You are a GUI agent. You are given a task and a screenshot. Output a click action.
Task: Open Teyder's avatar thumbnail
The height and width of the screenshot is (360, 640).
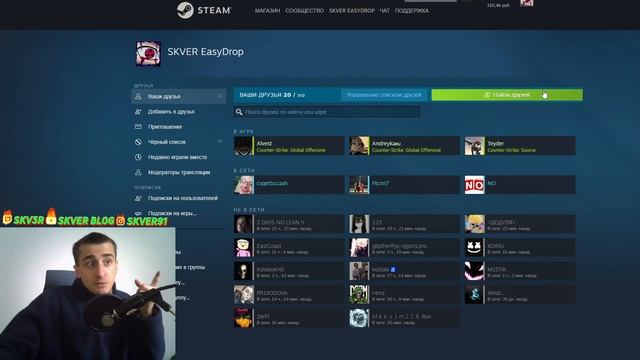pyautogui.click(x=474, y=146)
